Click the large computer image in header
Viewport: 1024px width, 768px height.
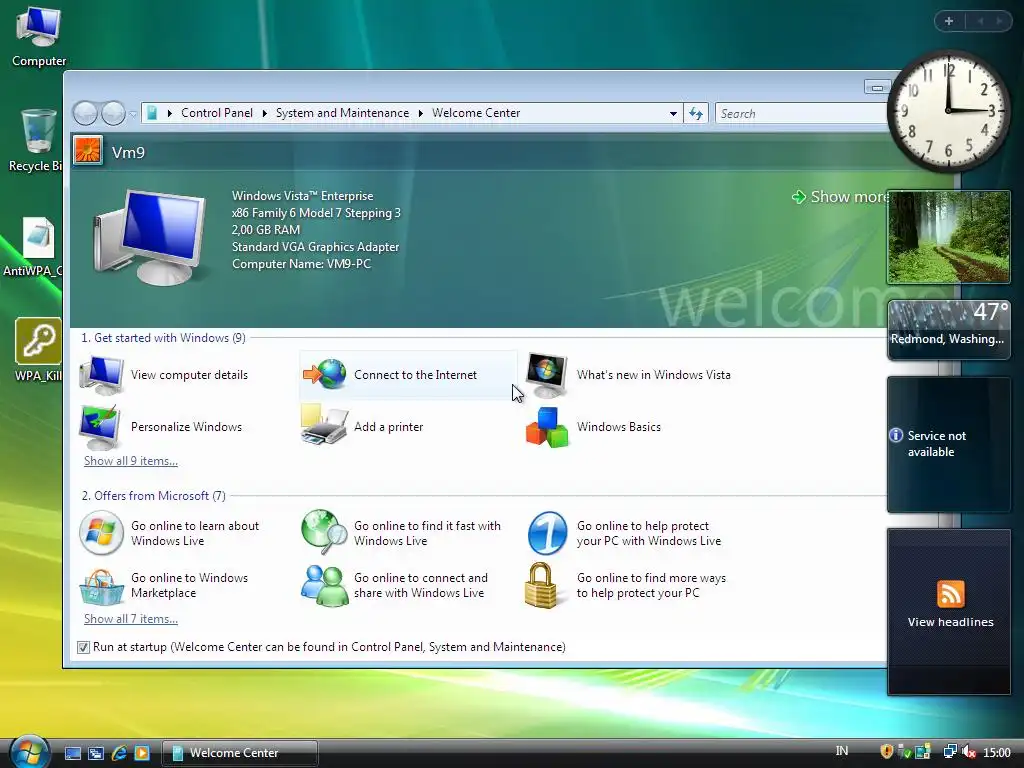[150, 238]
